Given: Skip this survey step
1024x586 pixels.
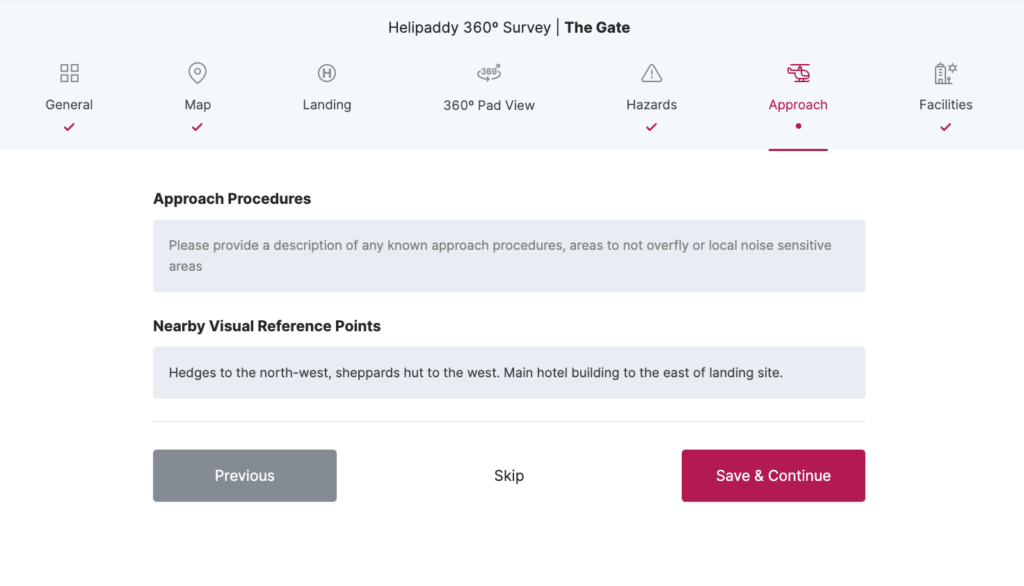Looking at the screenshot, I should coord(509,476).
